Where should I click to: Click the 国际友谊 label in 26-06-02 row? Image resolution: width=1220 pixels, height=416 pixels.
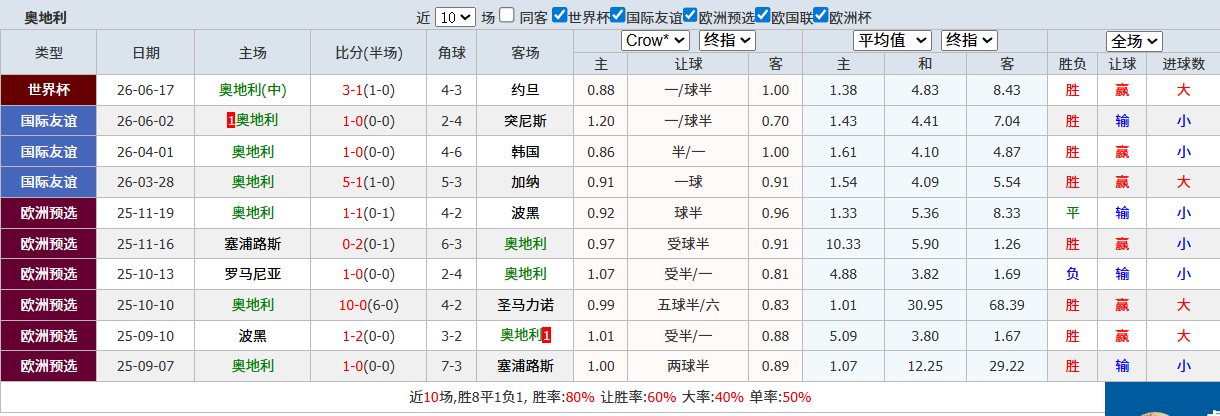pos(49,121)
